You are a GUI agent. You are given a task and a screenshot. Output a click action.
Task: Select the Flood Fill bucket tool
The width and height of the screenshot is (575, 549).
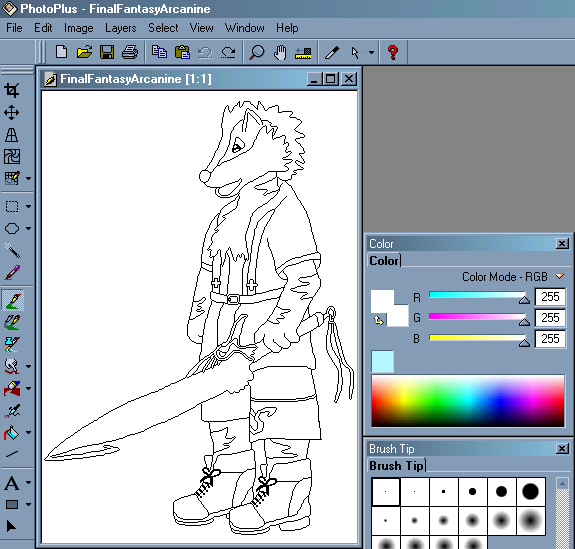(11, 432)
